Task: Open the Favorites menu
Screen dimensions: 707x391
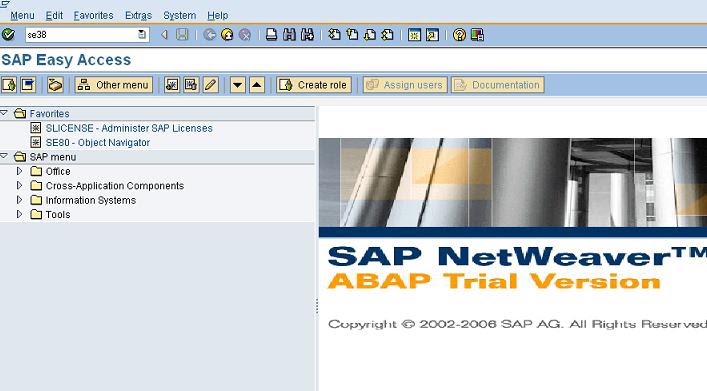Action: point(93,15)
